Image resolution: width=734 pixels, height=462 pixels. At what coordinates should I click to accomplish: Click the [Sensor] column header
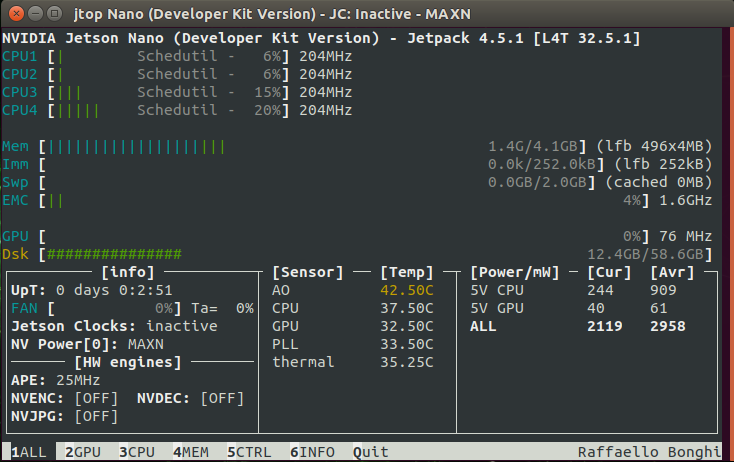point(308,272)
